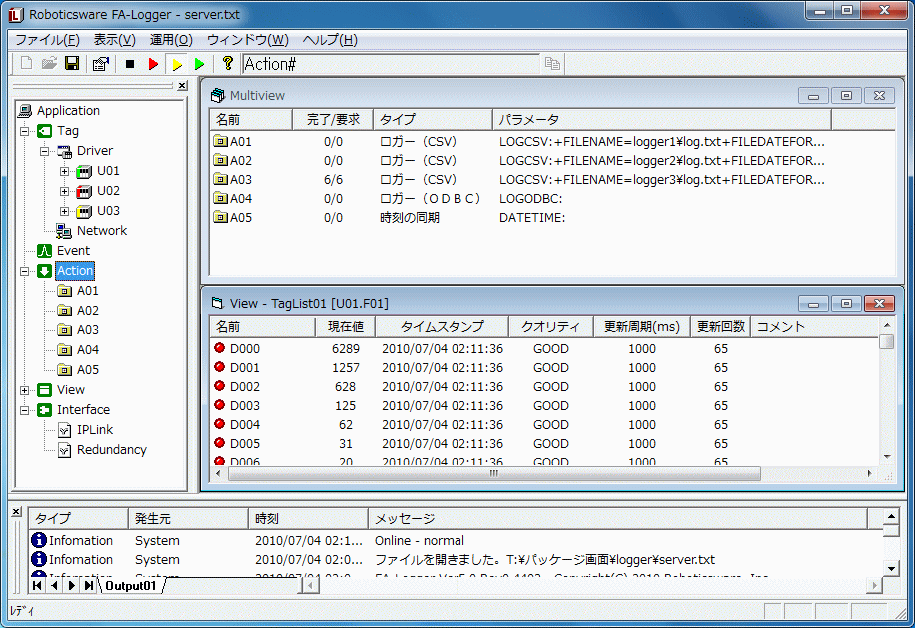This screenshot has width=915, height=628.
Task: Open a file with the folder icon
Action: click(x=49, y=64)
